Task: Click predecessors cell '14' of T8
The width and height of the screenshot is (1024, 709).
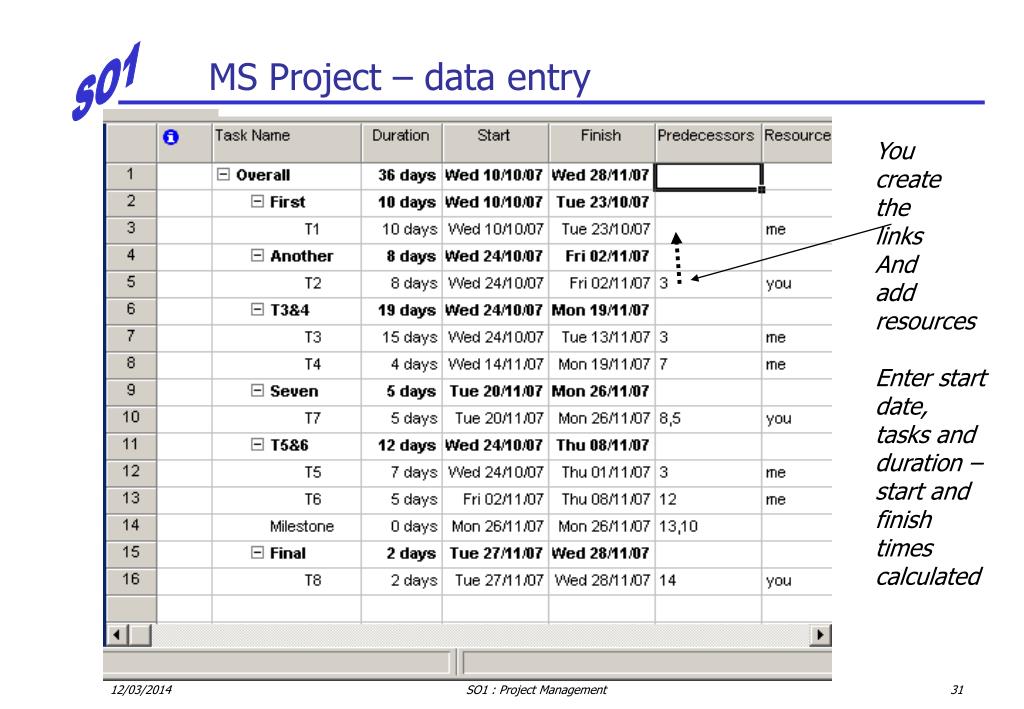Action: click(x=708, y=580)
